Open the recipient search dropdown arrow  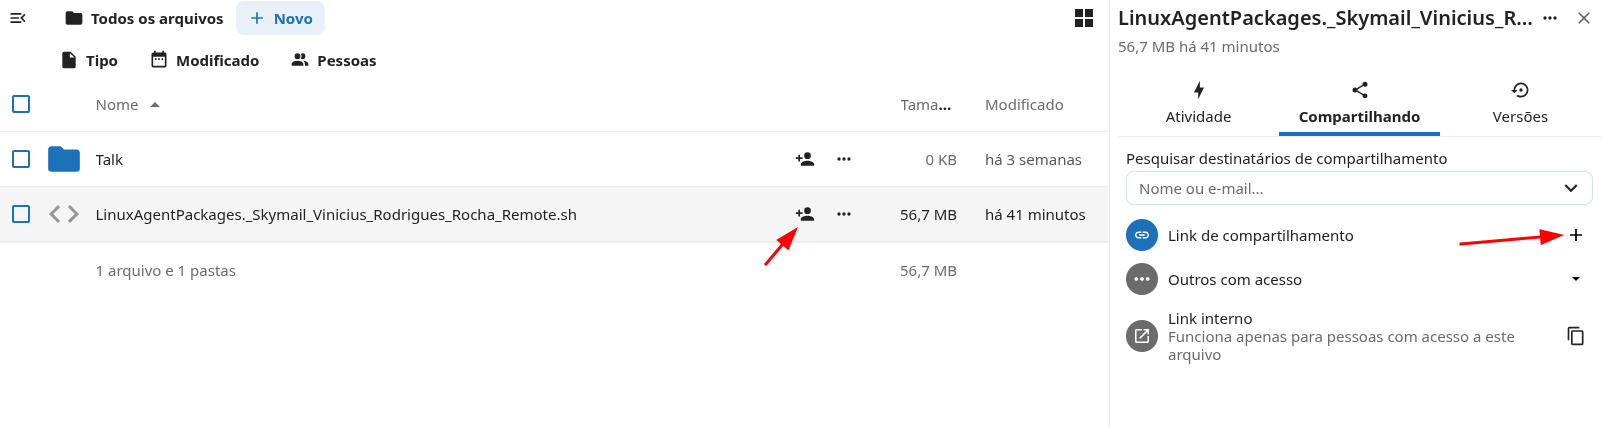click(1571, 188)
